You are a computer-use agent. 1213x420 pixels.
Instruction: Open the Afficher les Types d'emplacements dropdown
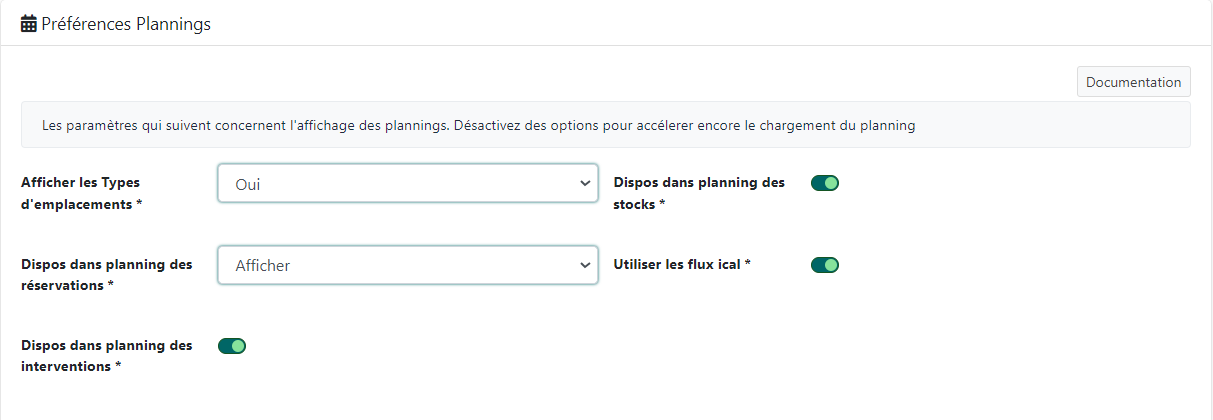(x=407, y=184)
